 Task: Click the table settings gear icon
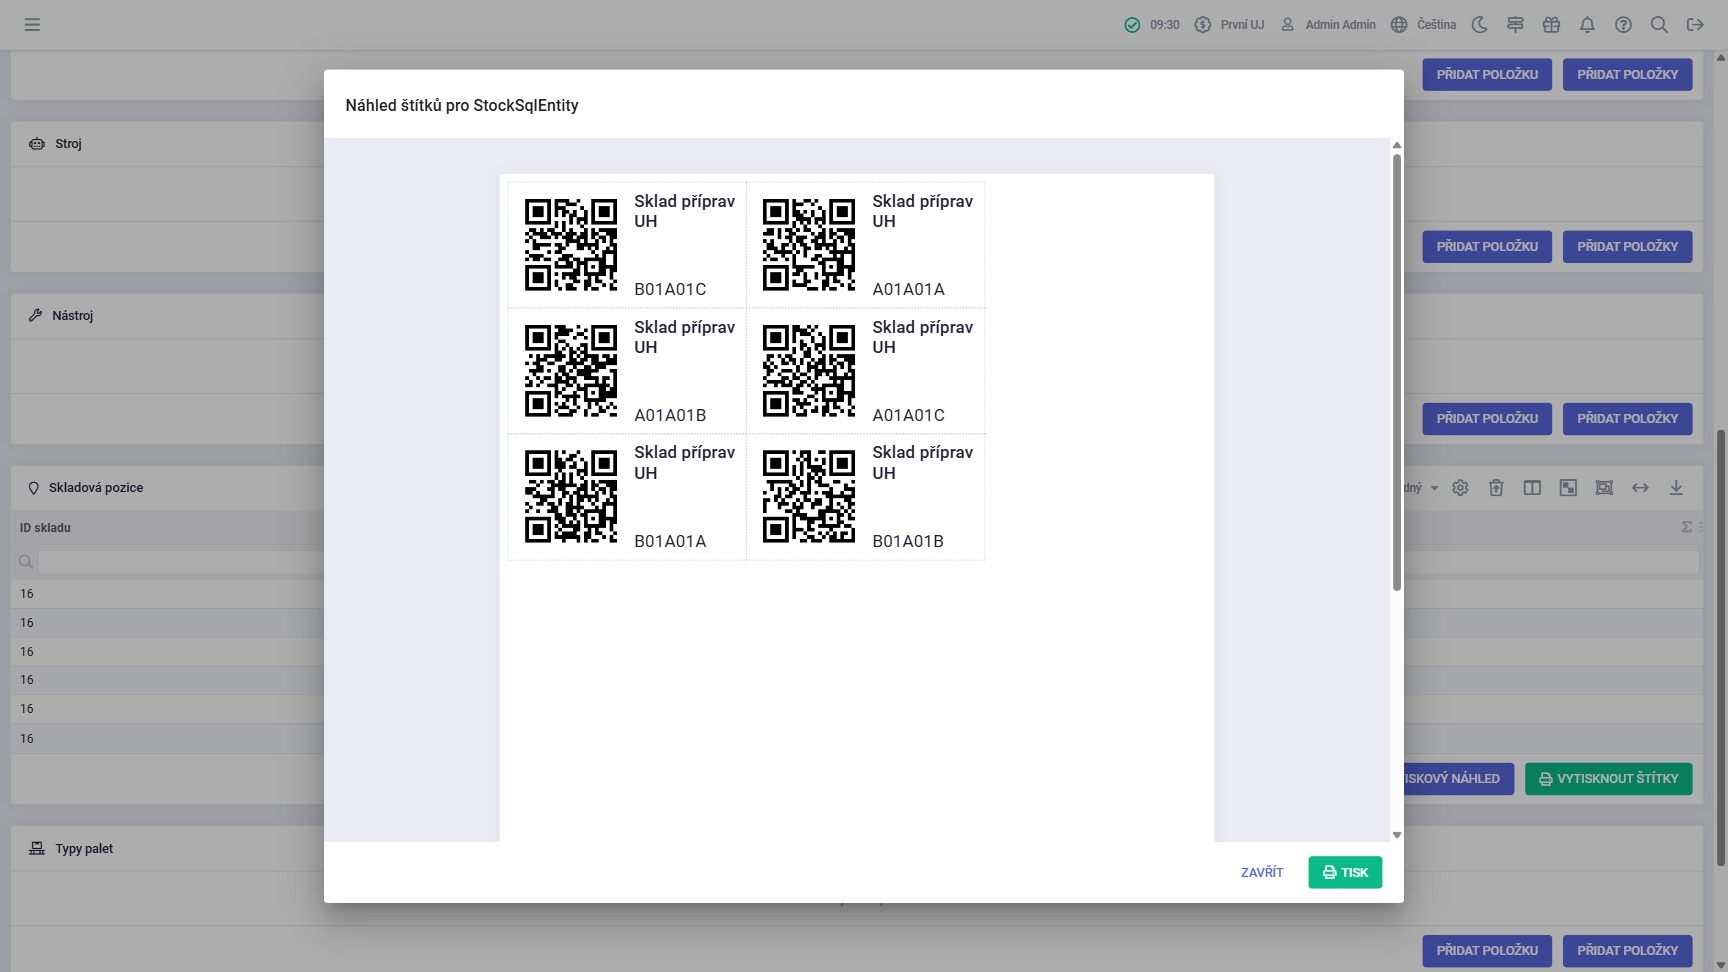click(1460, 488)
